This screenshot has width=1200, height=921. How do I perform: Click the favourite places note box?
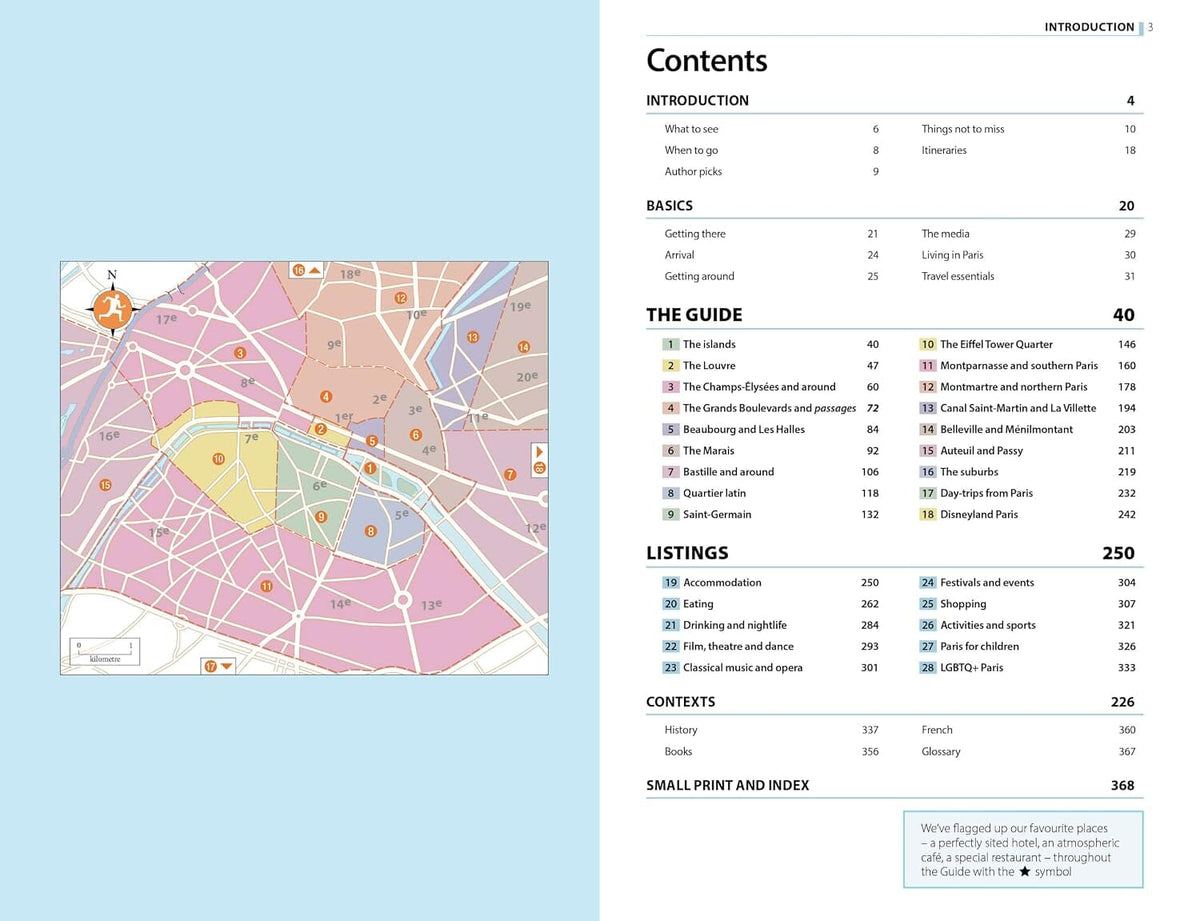1023,850
